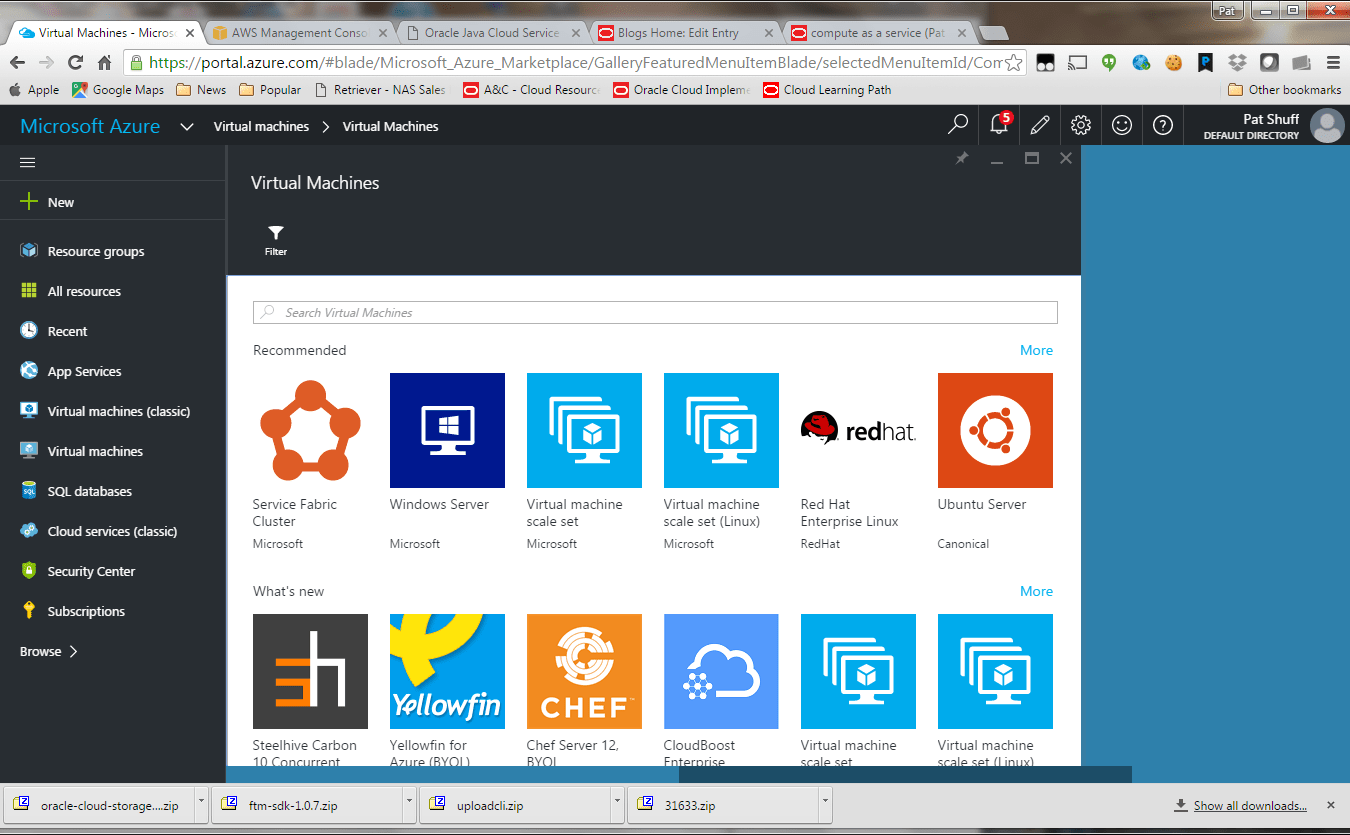The width and height of the screenshot is (1350, 835).
Task: Reload the page with Chrome's refresh icon
Action: tap(75, 63)
